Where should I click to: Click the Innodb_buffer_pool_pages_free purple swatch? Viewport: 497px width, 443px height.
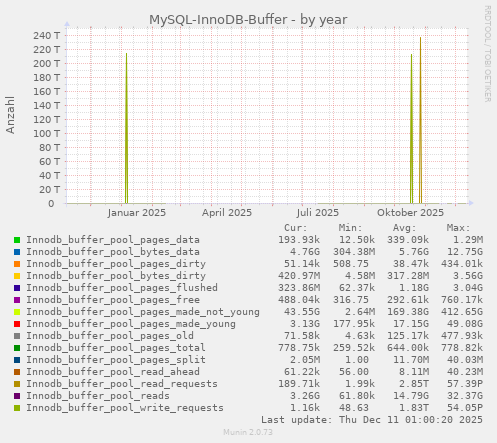click(17, 300)
